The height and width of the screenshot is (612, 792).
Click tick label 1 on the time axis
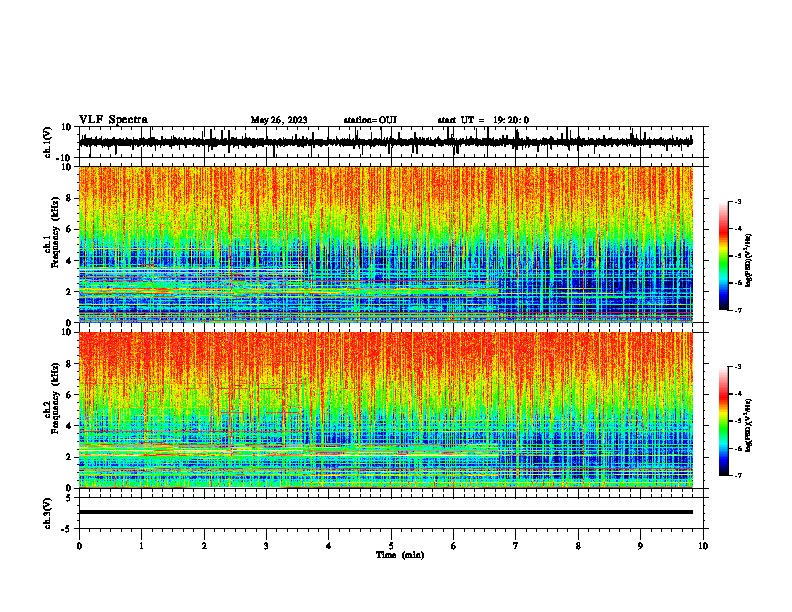click(x=141, y=546)
